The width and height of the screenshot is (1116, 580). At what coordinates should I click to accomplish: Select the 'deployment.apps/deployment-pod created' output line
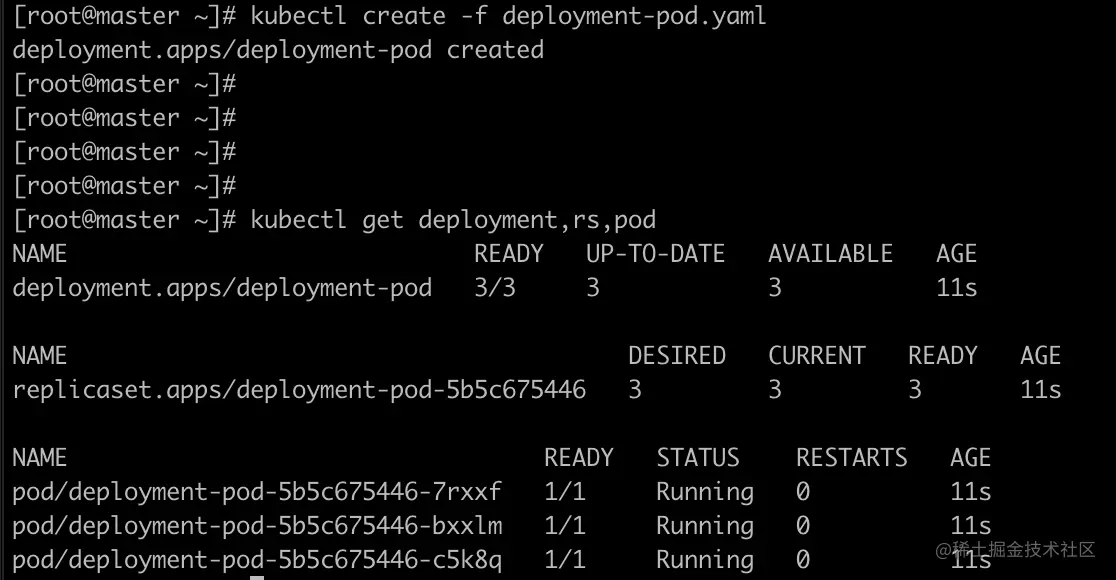pyautogui.click(x=278, y=50)
